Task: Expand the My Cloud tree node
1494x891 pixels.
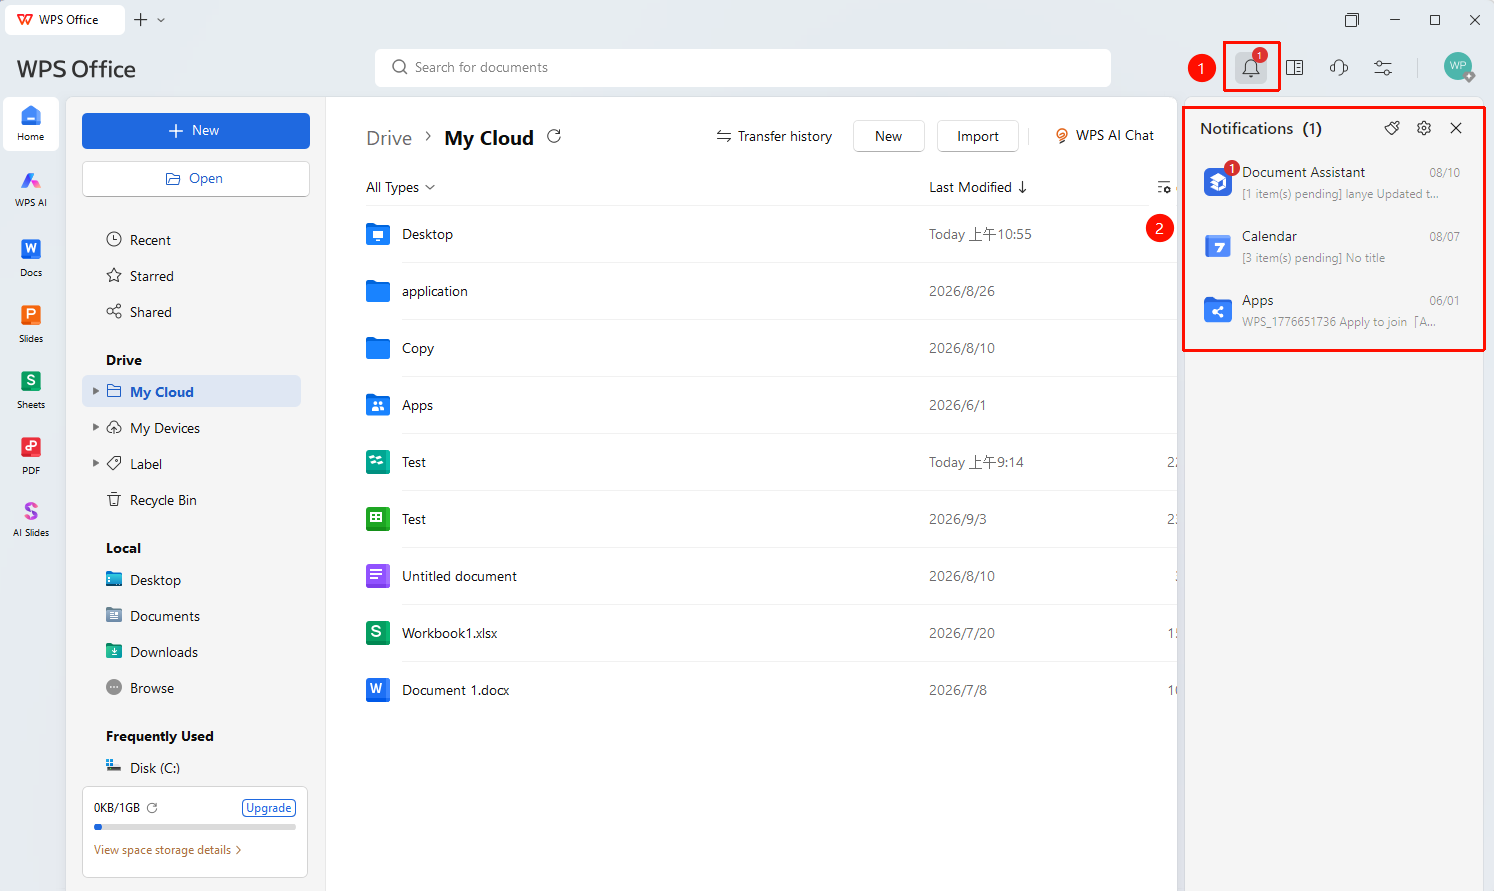Action: 96,391
